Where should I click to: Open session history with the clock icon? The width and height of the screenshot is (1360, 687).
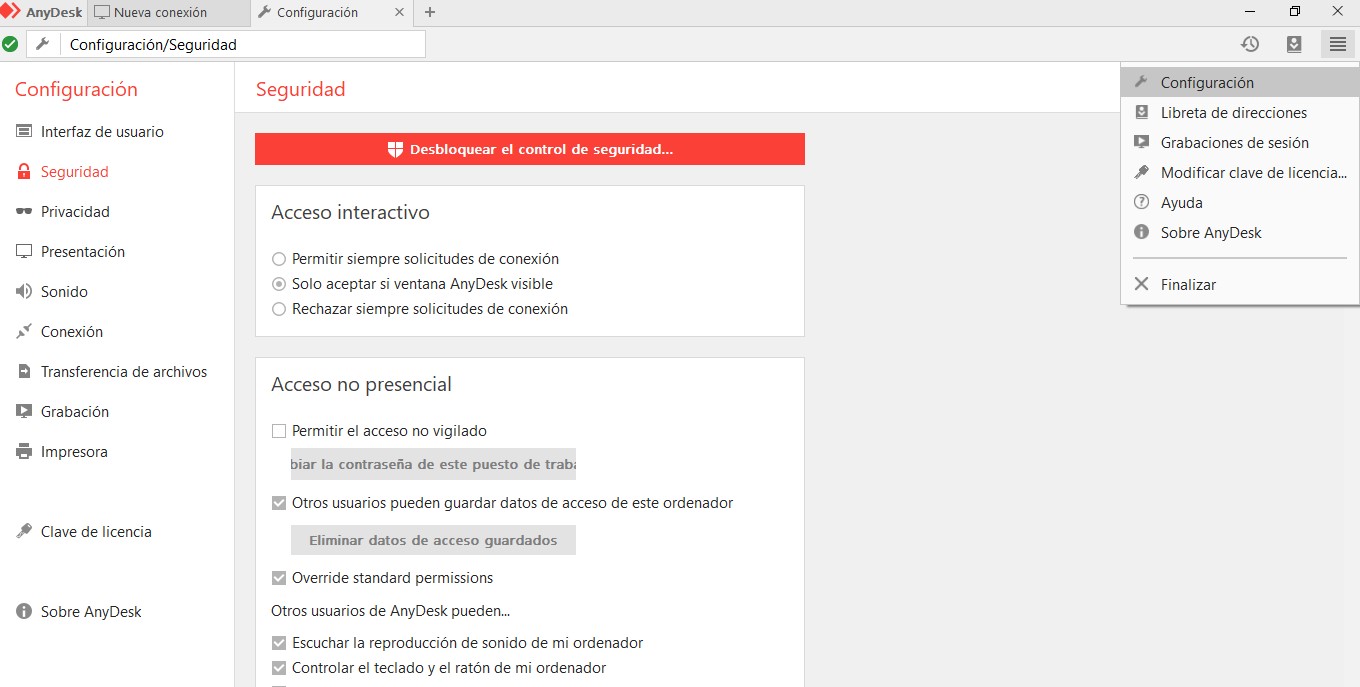point(1249,44)
